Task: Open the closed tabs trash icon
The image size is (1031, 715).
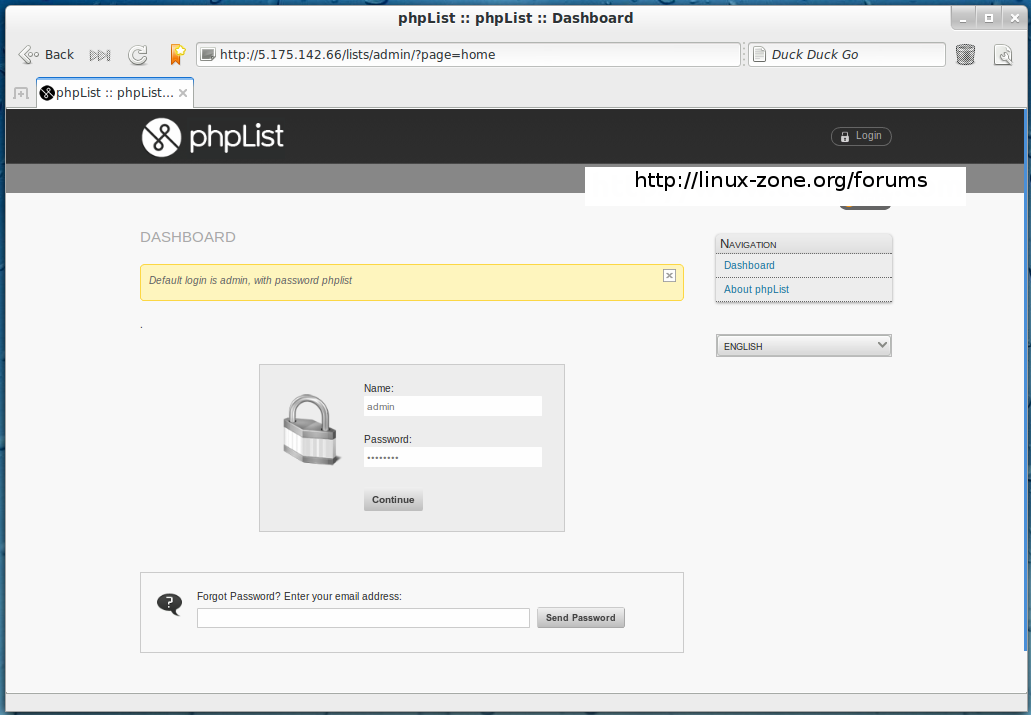Action: coord(965,55)
